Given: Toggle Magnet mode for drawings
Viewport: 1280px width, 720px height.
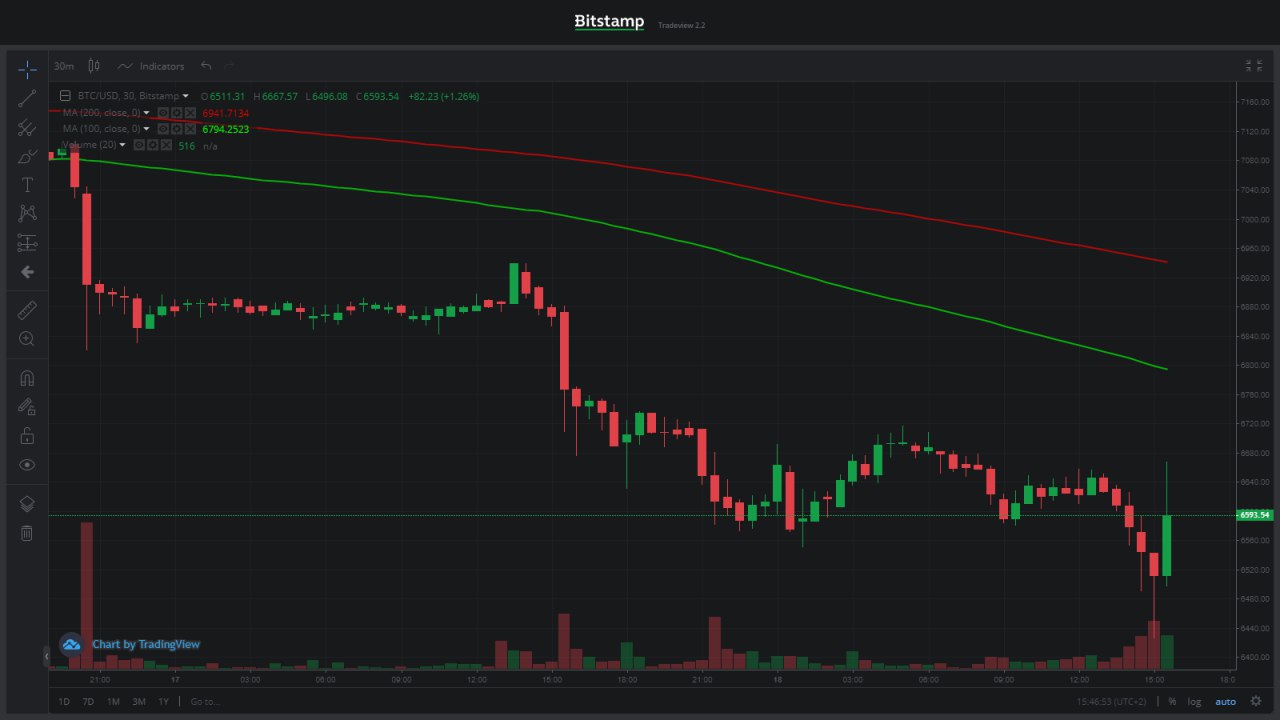Looking at the screenshot, I should point(27,378).
